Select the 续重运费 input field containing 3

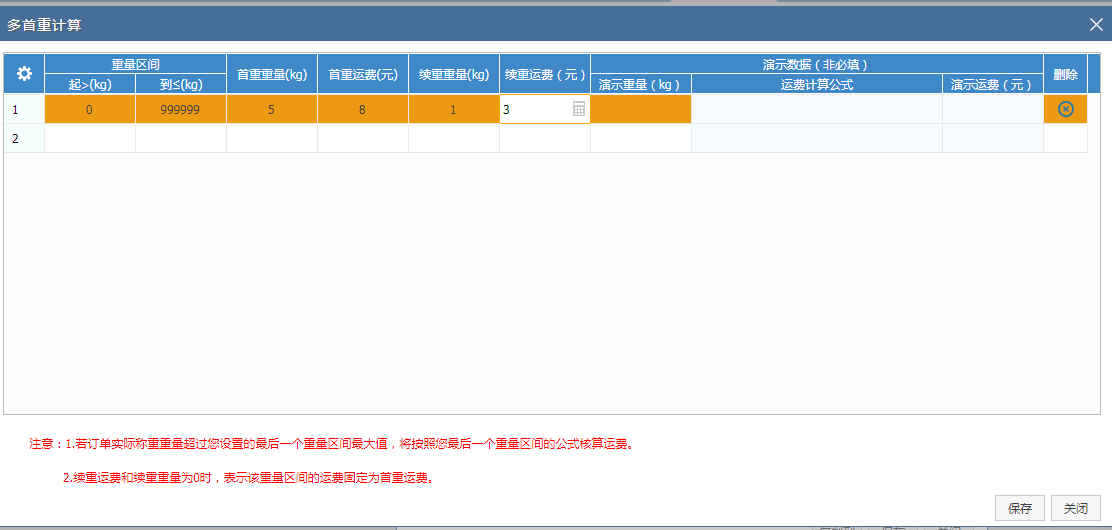[545, 109]
